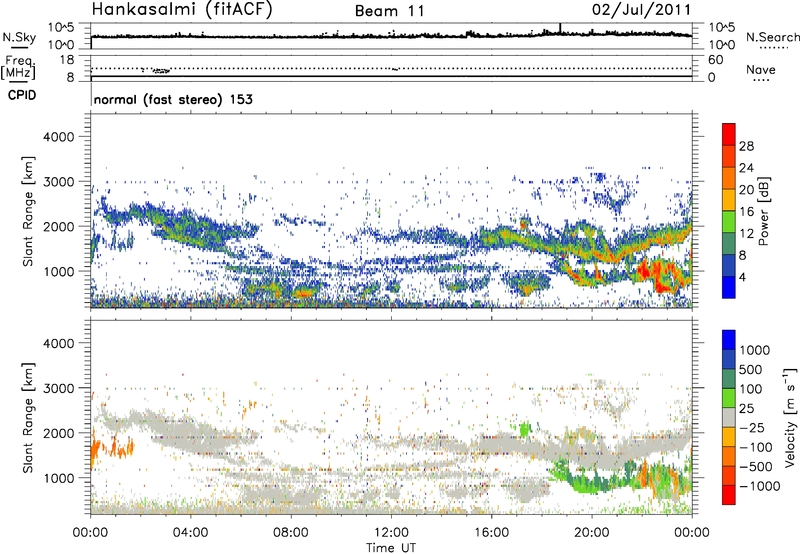Click the '100' velocity scale value
The image size is (800, 554).
[x=750, y=389]
